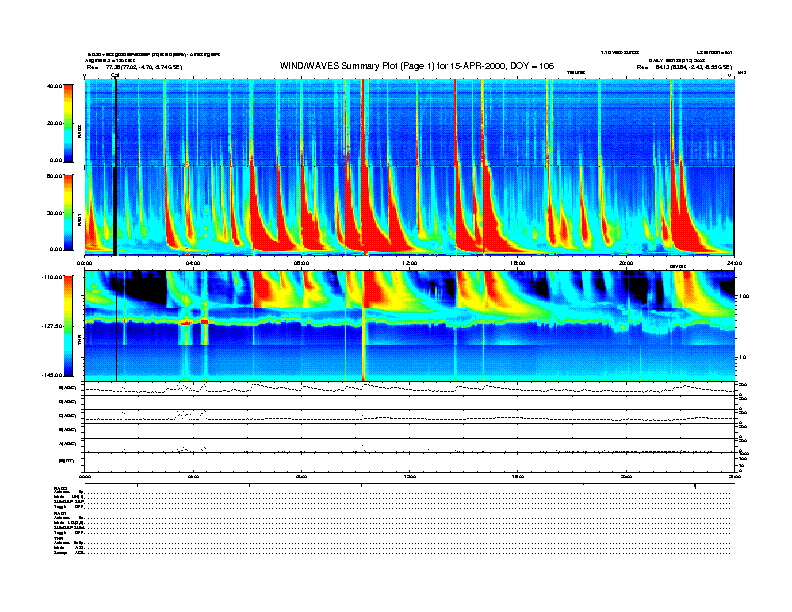
Task: Click the 08:00 label on the bottom time axis
Action: pos(301,477)
